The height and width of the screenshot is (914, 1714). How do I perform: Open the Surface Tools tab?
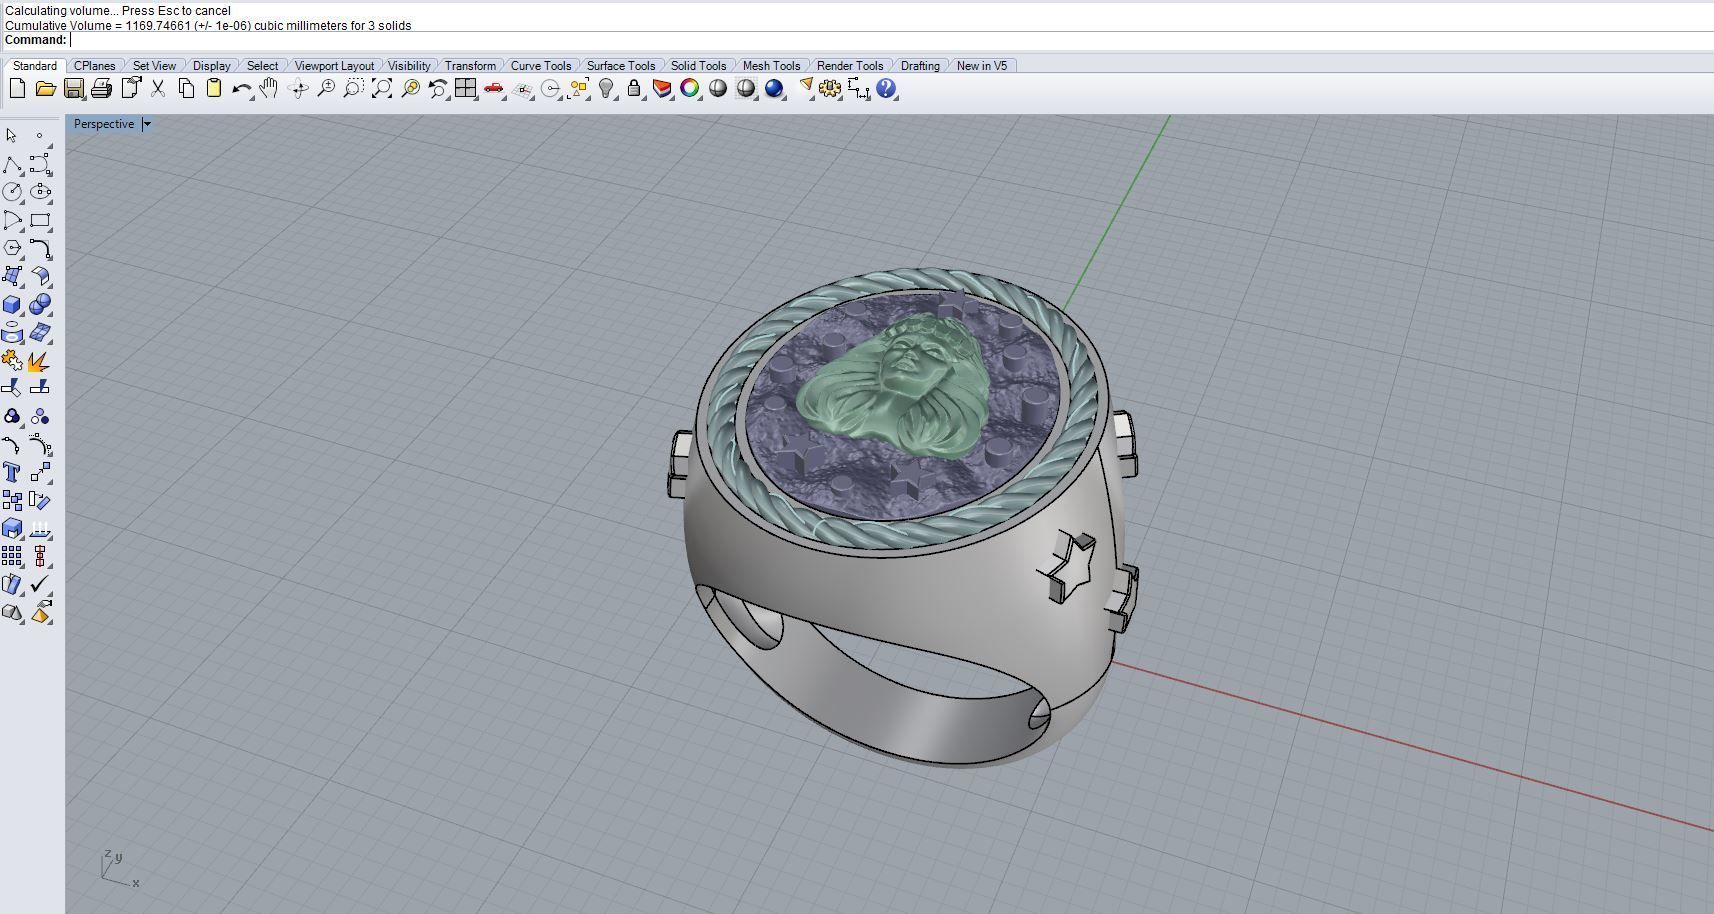[x=621, y=66]
